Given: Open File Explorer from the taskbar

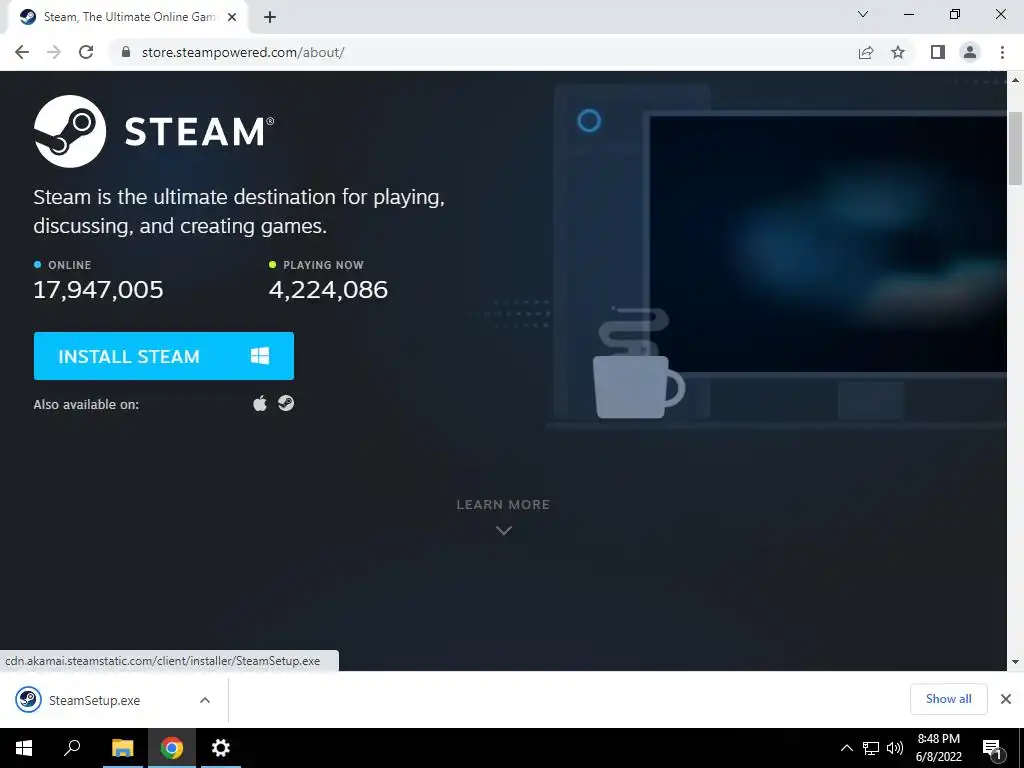Looking at the screenshot, I should pyautogui.click(x=122, y=748).
